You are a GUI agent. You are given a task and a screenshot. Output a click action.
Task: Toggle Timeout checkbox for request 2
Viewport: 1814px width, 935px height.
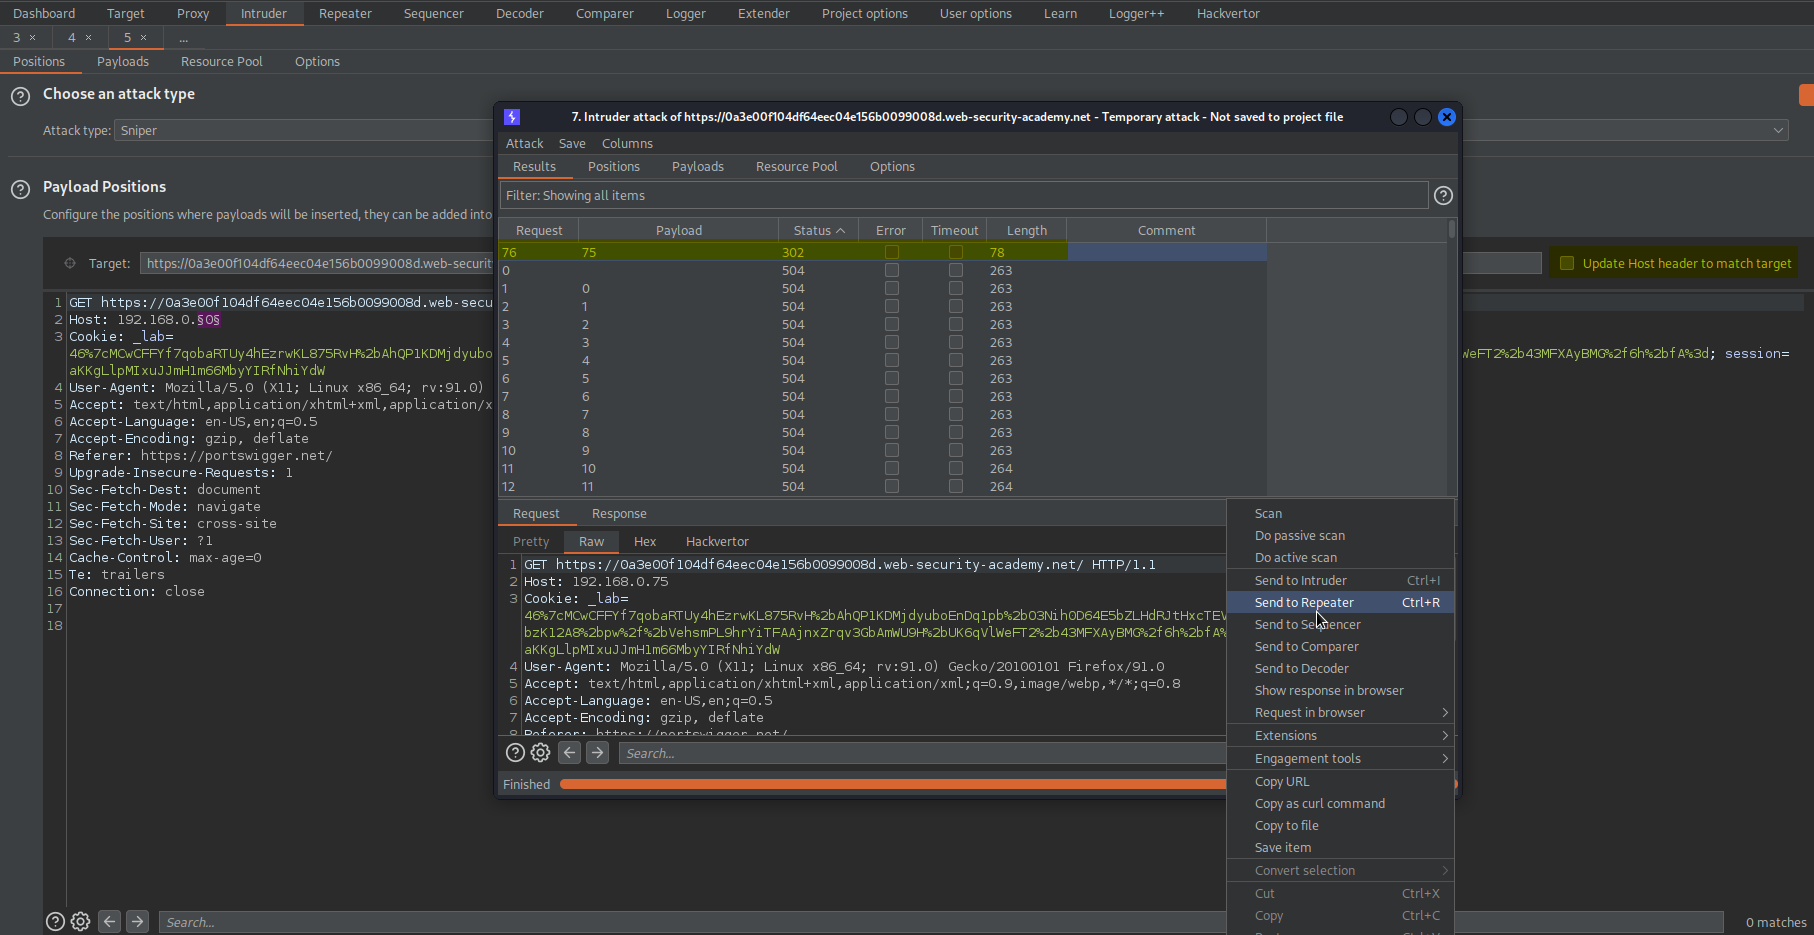956,307
